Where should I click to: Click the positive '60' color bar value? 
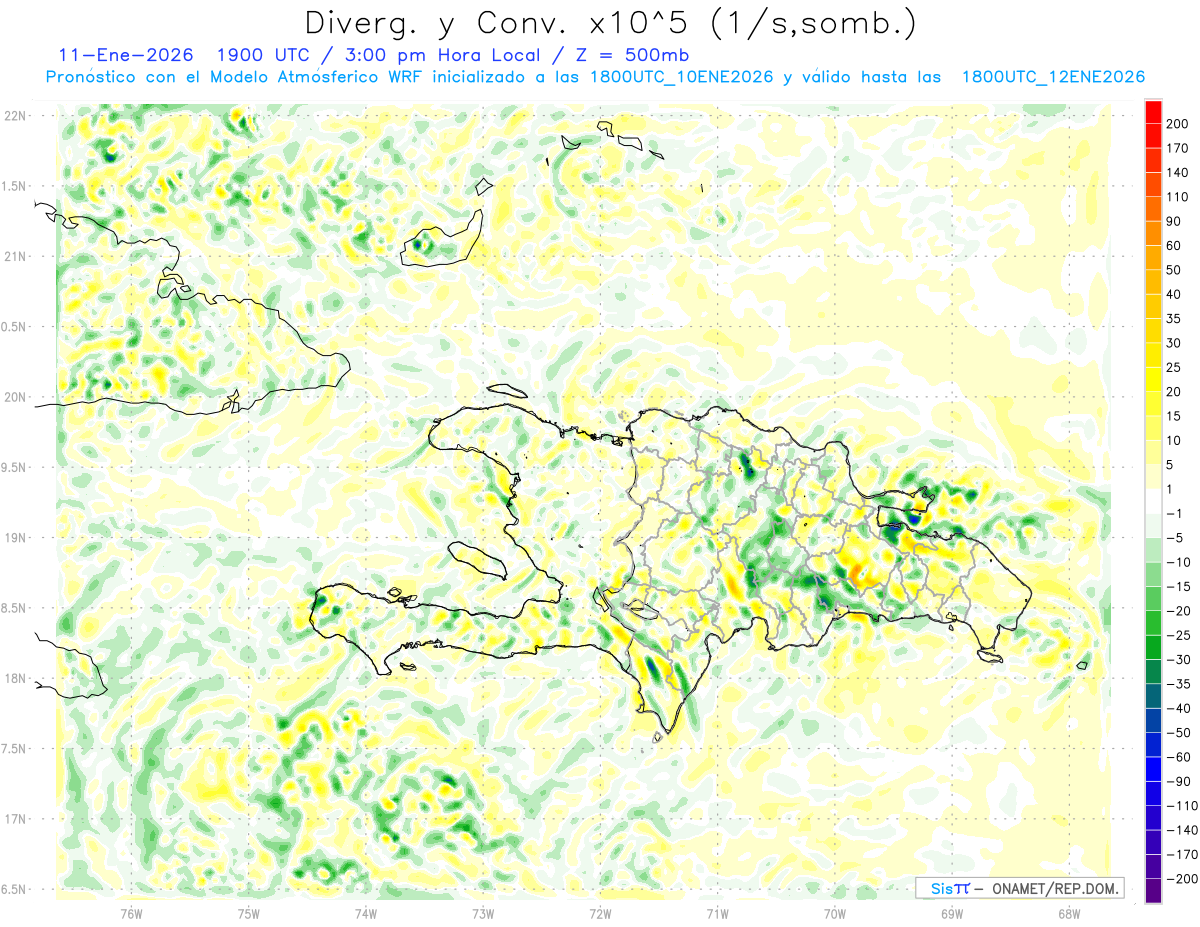(x=1174, y=246)
